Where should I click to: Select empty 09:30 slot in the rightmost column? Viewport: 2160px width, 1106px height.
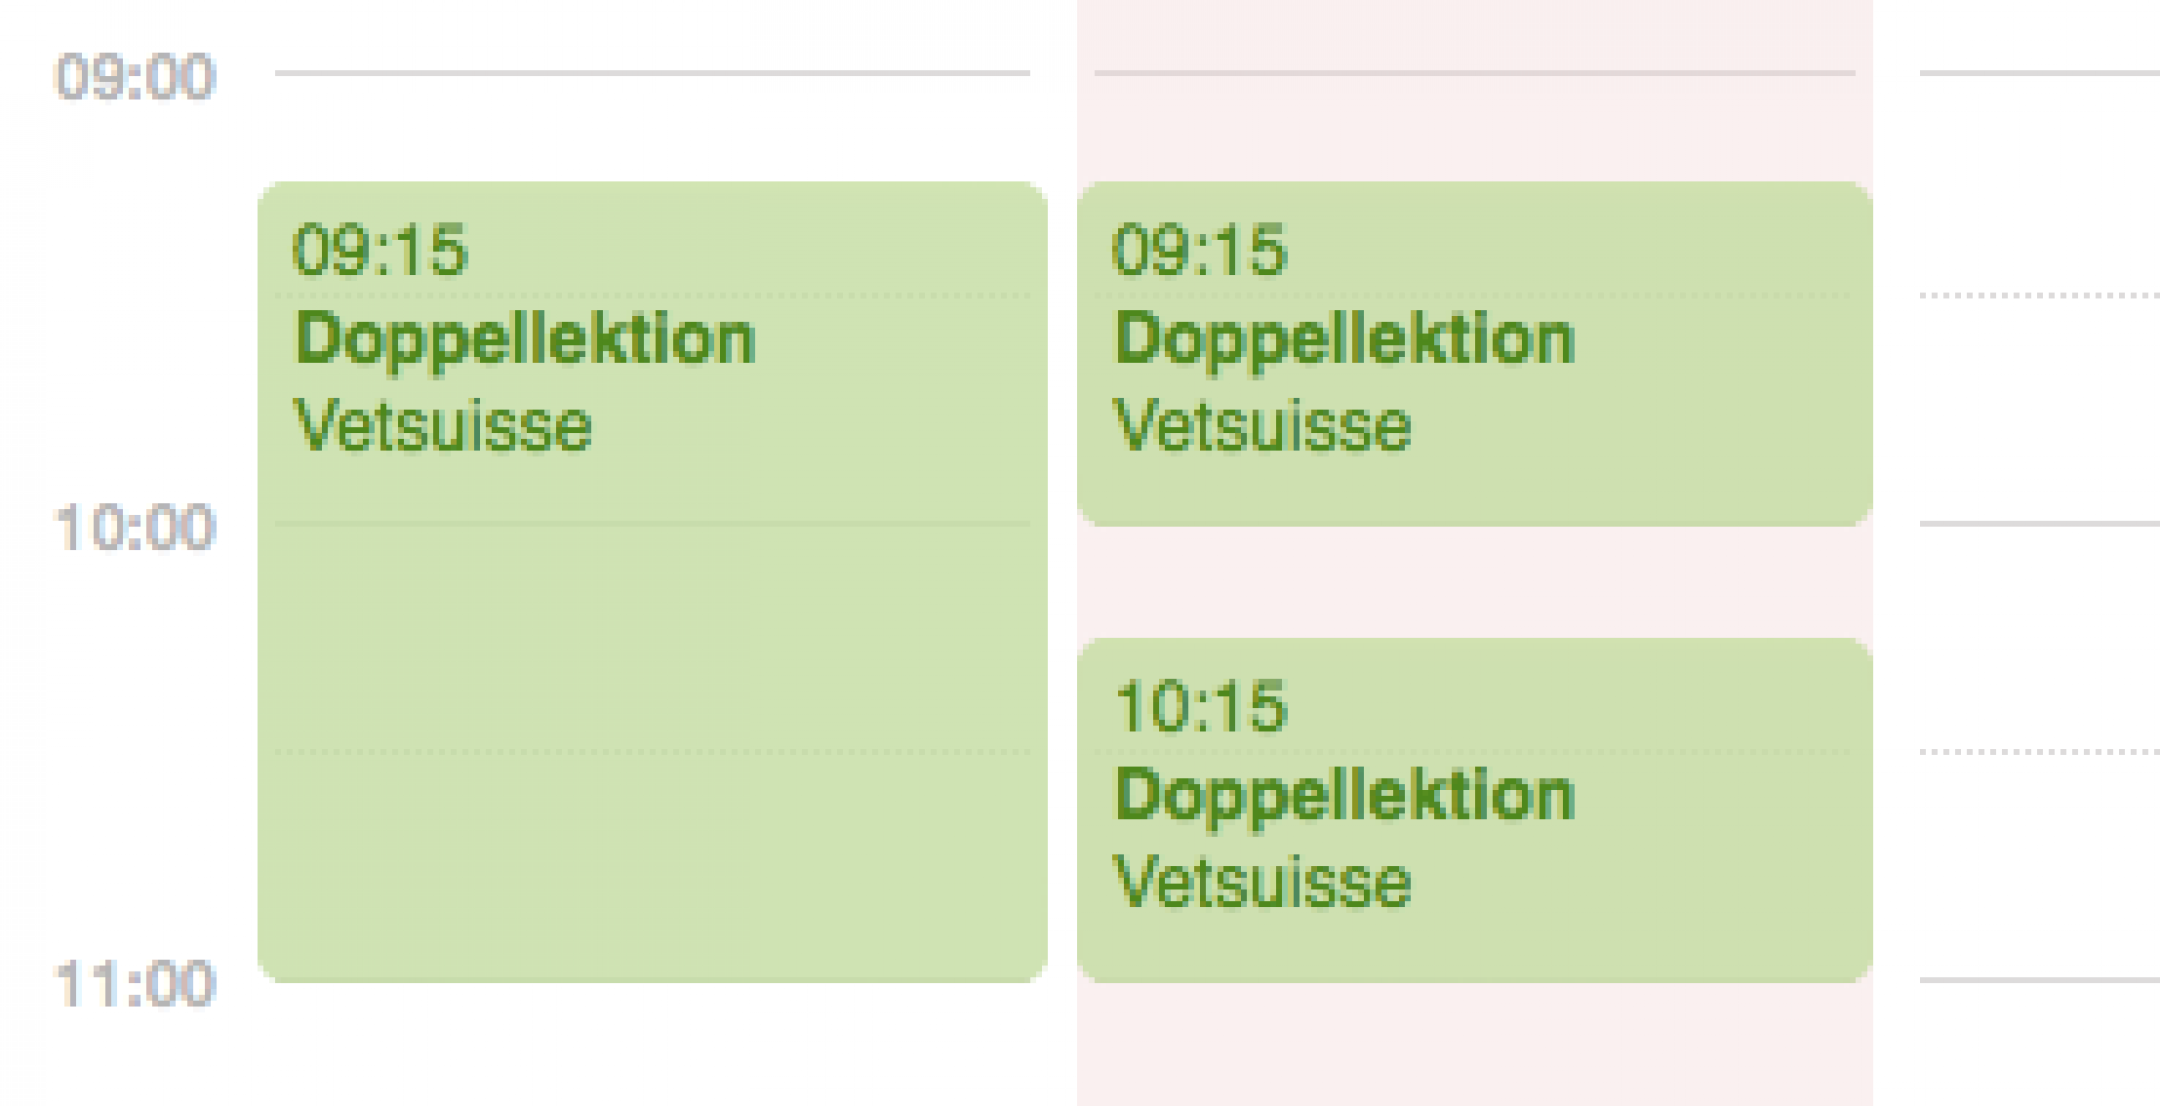[2040, 409]
